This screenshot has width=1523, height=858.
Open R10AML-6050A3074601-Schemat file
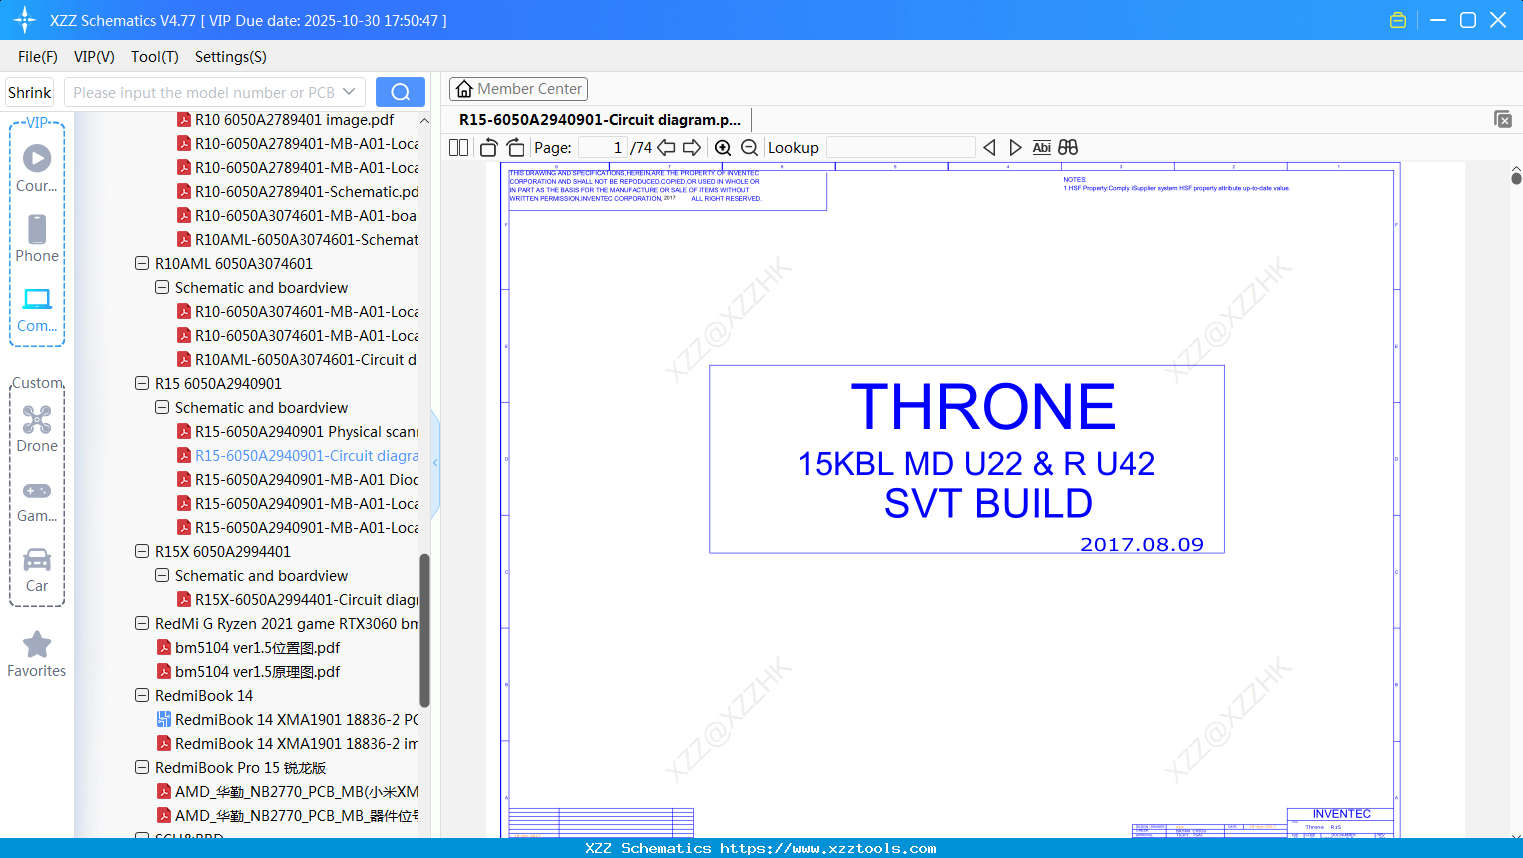point(306,240)
